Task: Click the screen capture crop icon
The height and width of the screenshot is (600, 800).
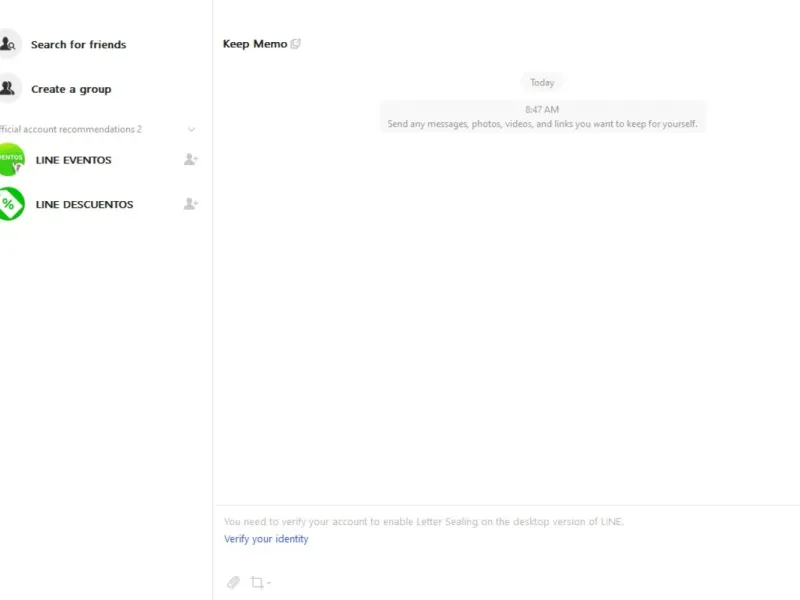Action: click(257, 582)
